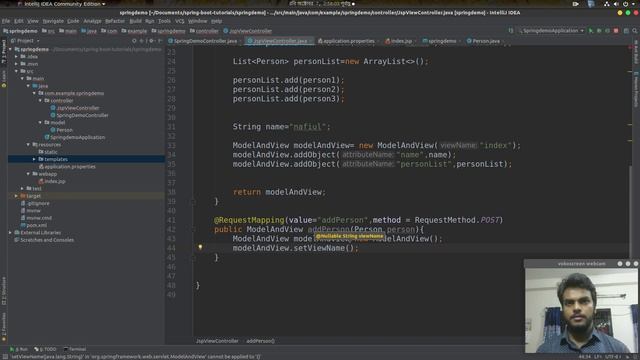This screenshot has width=640, height=360.
Task: Open Project panel settings gear icon
Action: coord(151,41)
